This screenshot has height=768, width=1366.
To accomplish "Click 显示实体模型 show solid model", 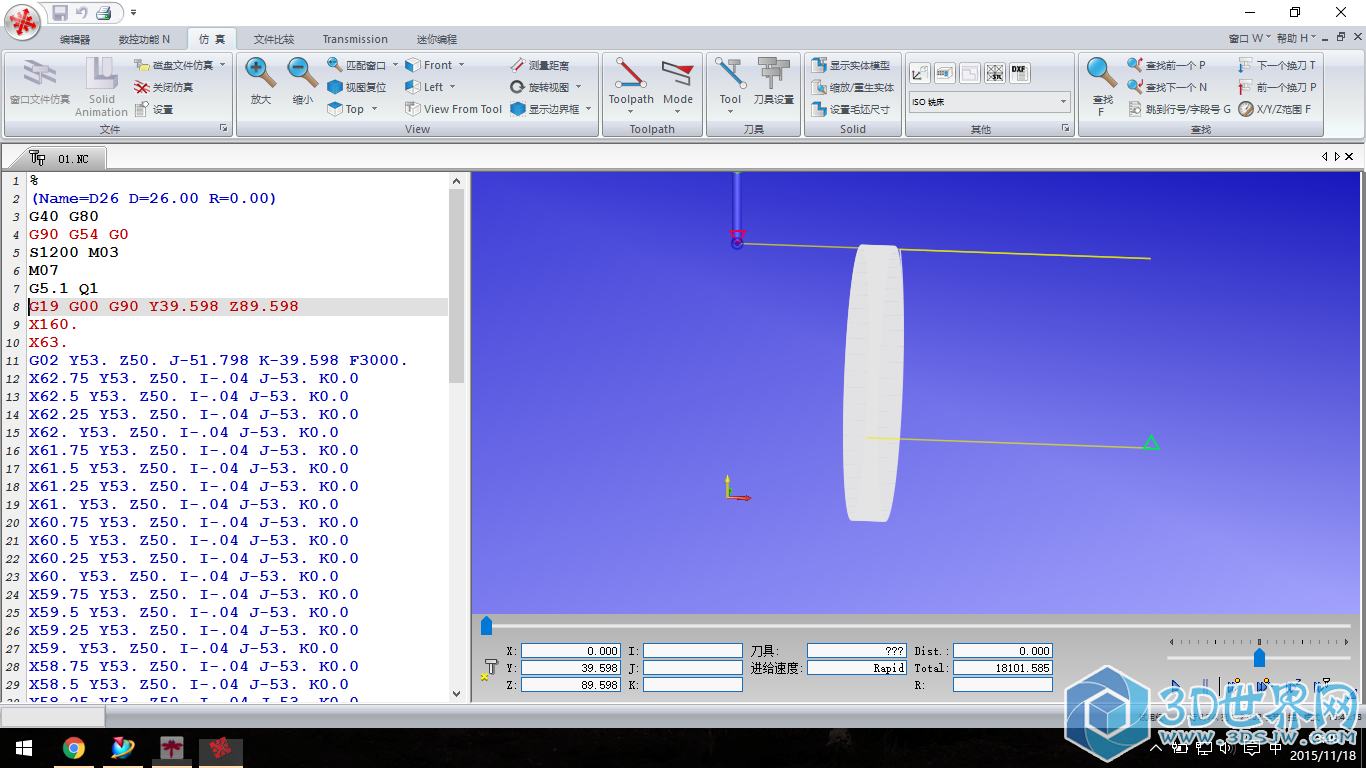I will click(x=851, y=65).
